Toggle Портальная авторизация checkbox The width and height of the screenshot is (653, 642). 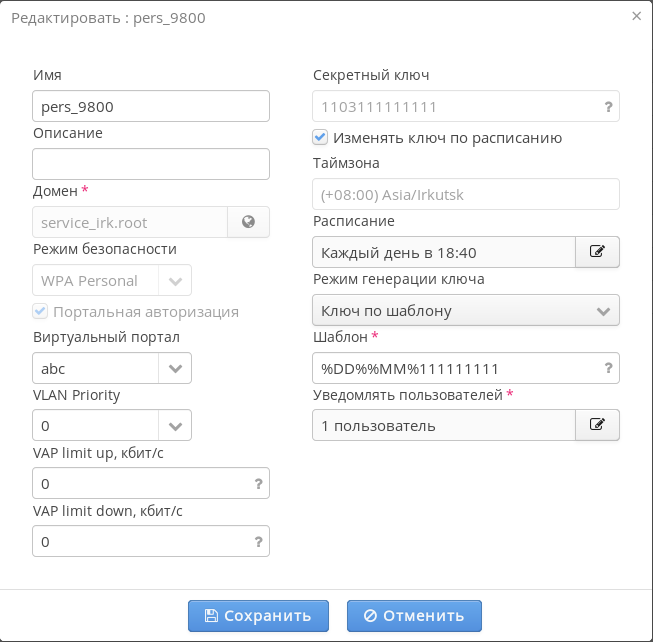(40, 311)
